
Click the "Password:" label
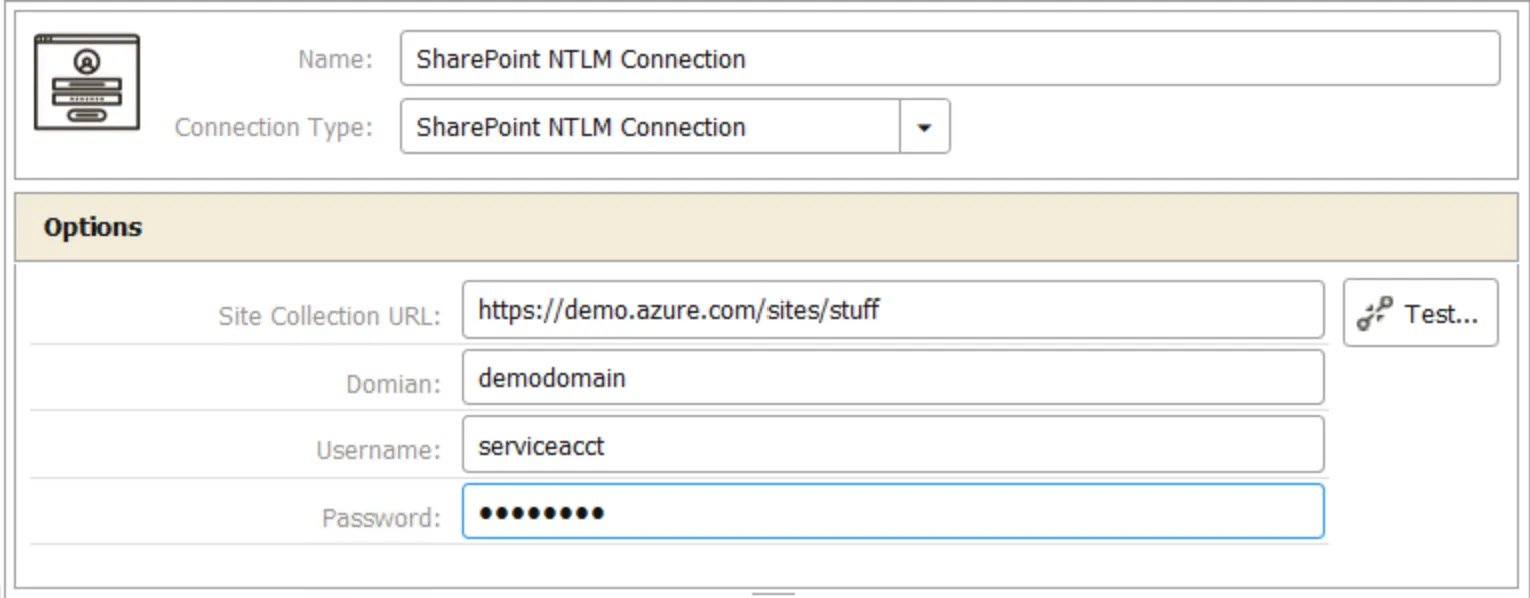pyautogui.click(x=381, y=518)
